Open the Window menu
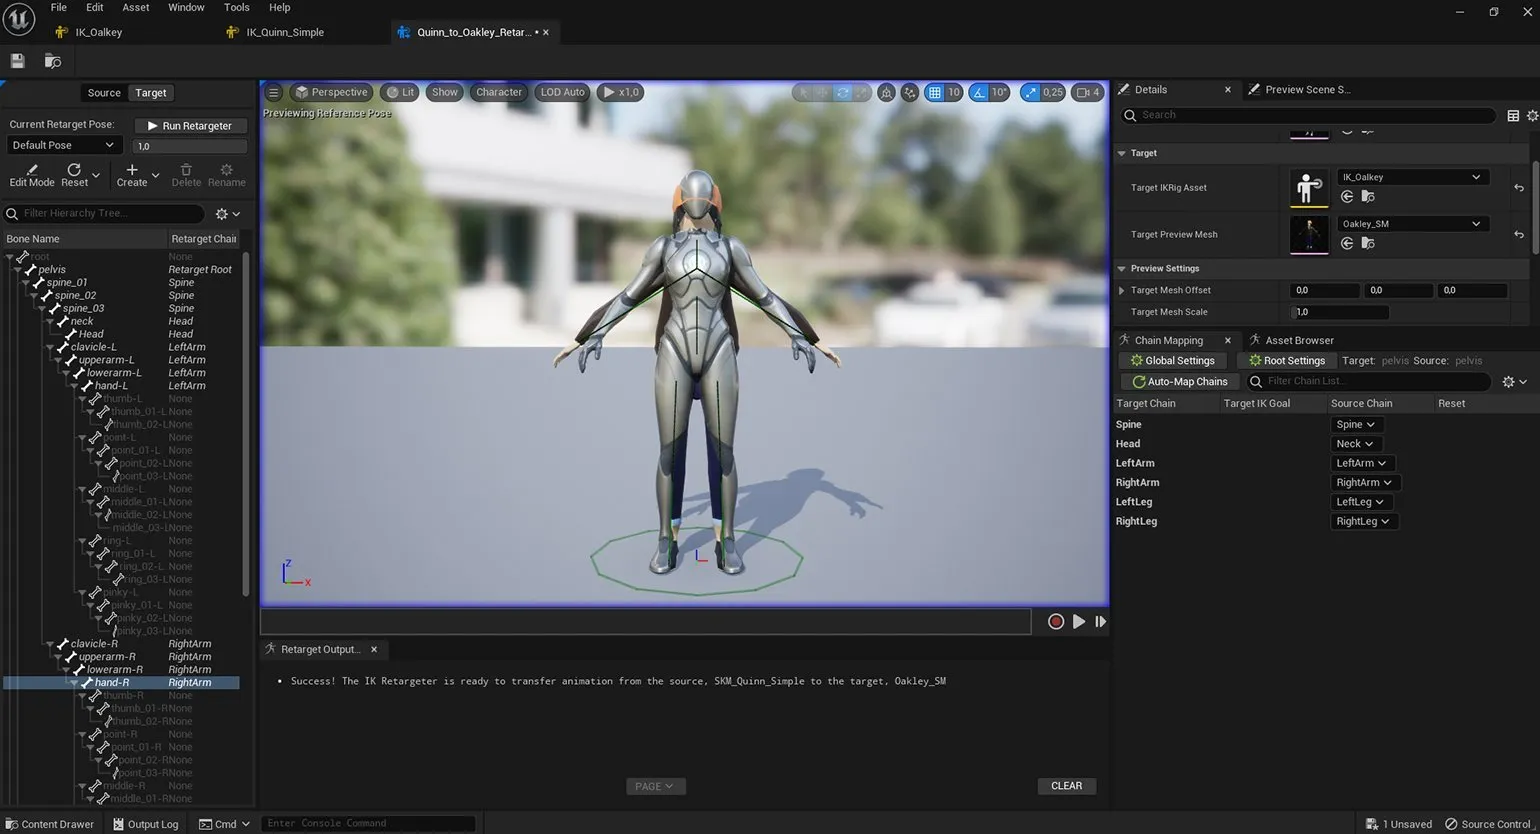The image size is (1540, 834). (x=186, y=7)
